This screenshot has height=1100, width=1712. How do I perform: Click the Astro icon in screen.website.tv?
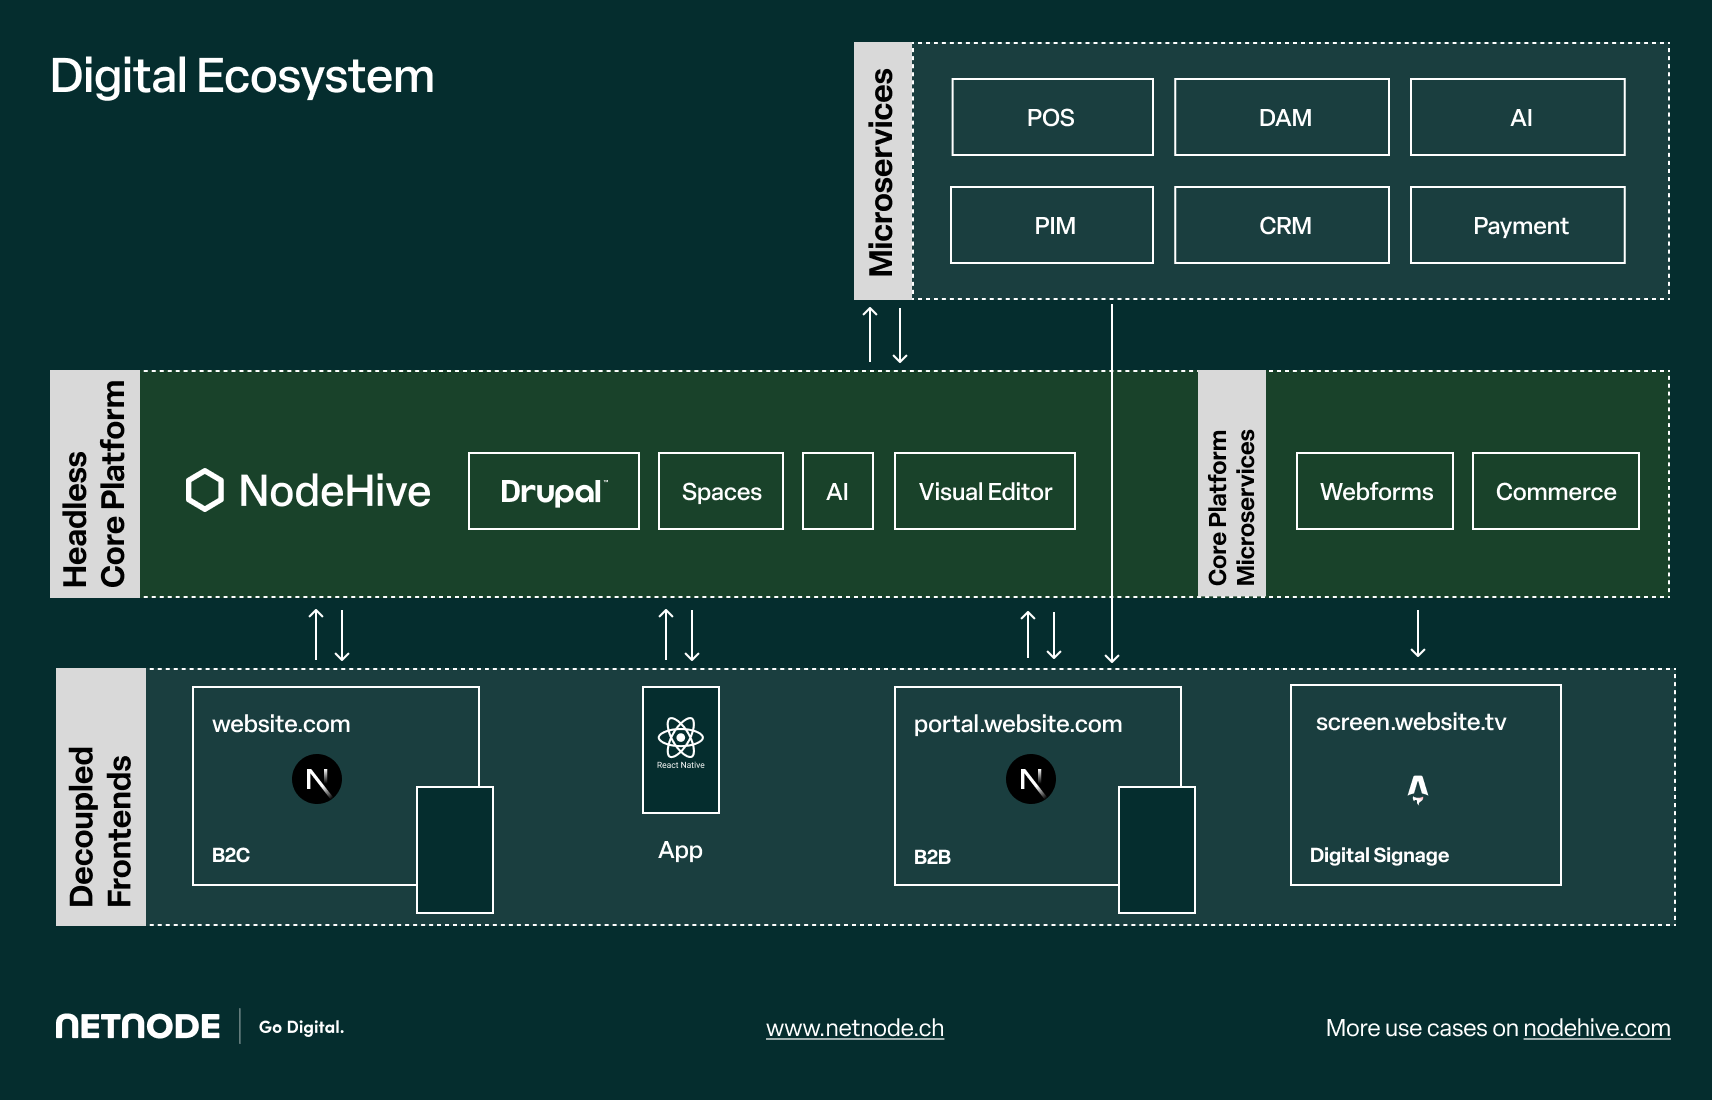[x=1418, y=789]
